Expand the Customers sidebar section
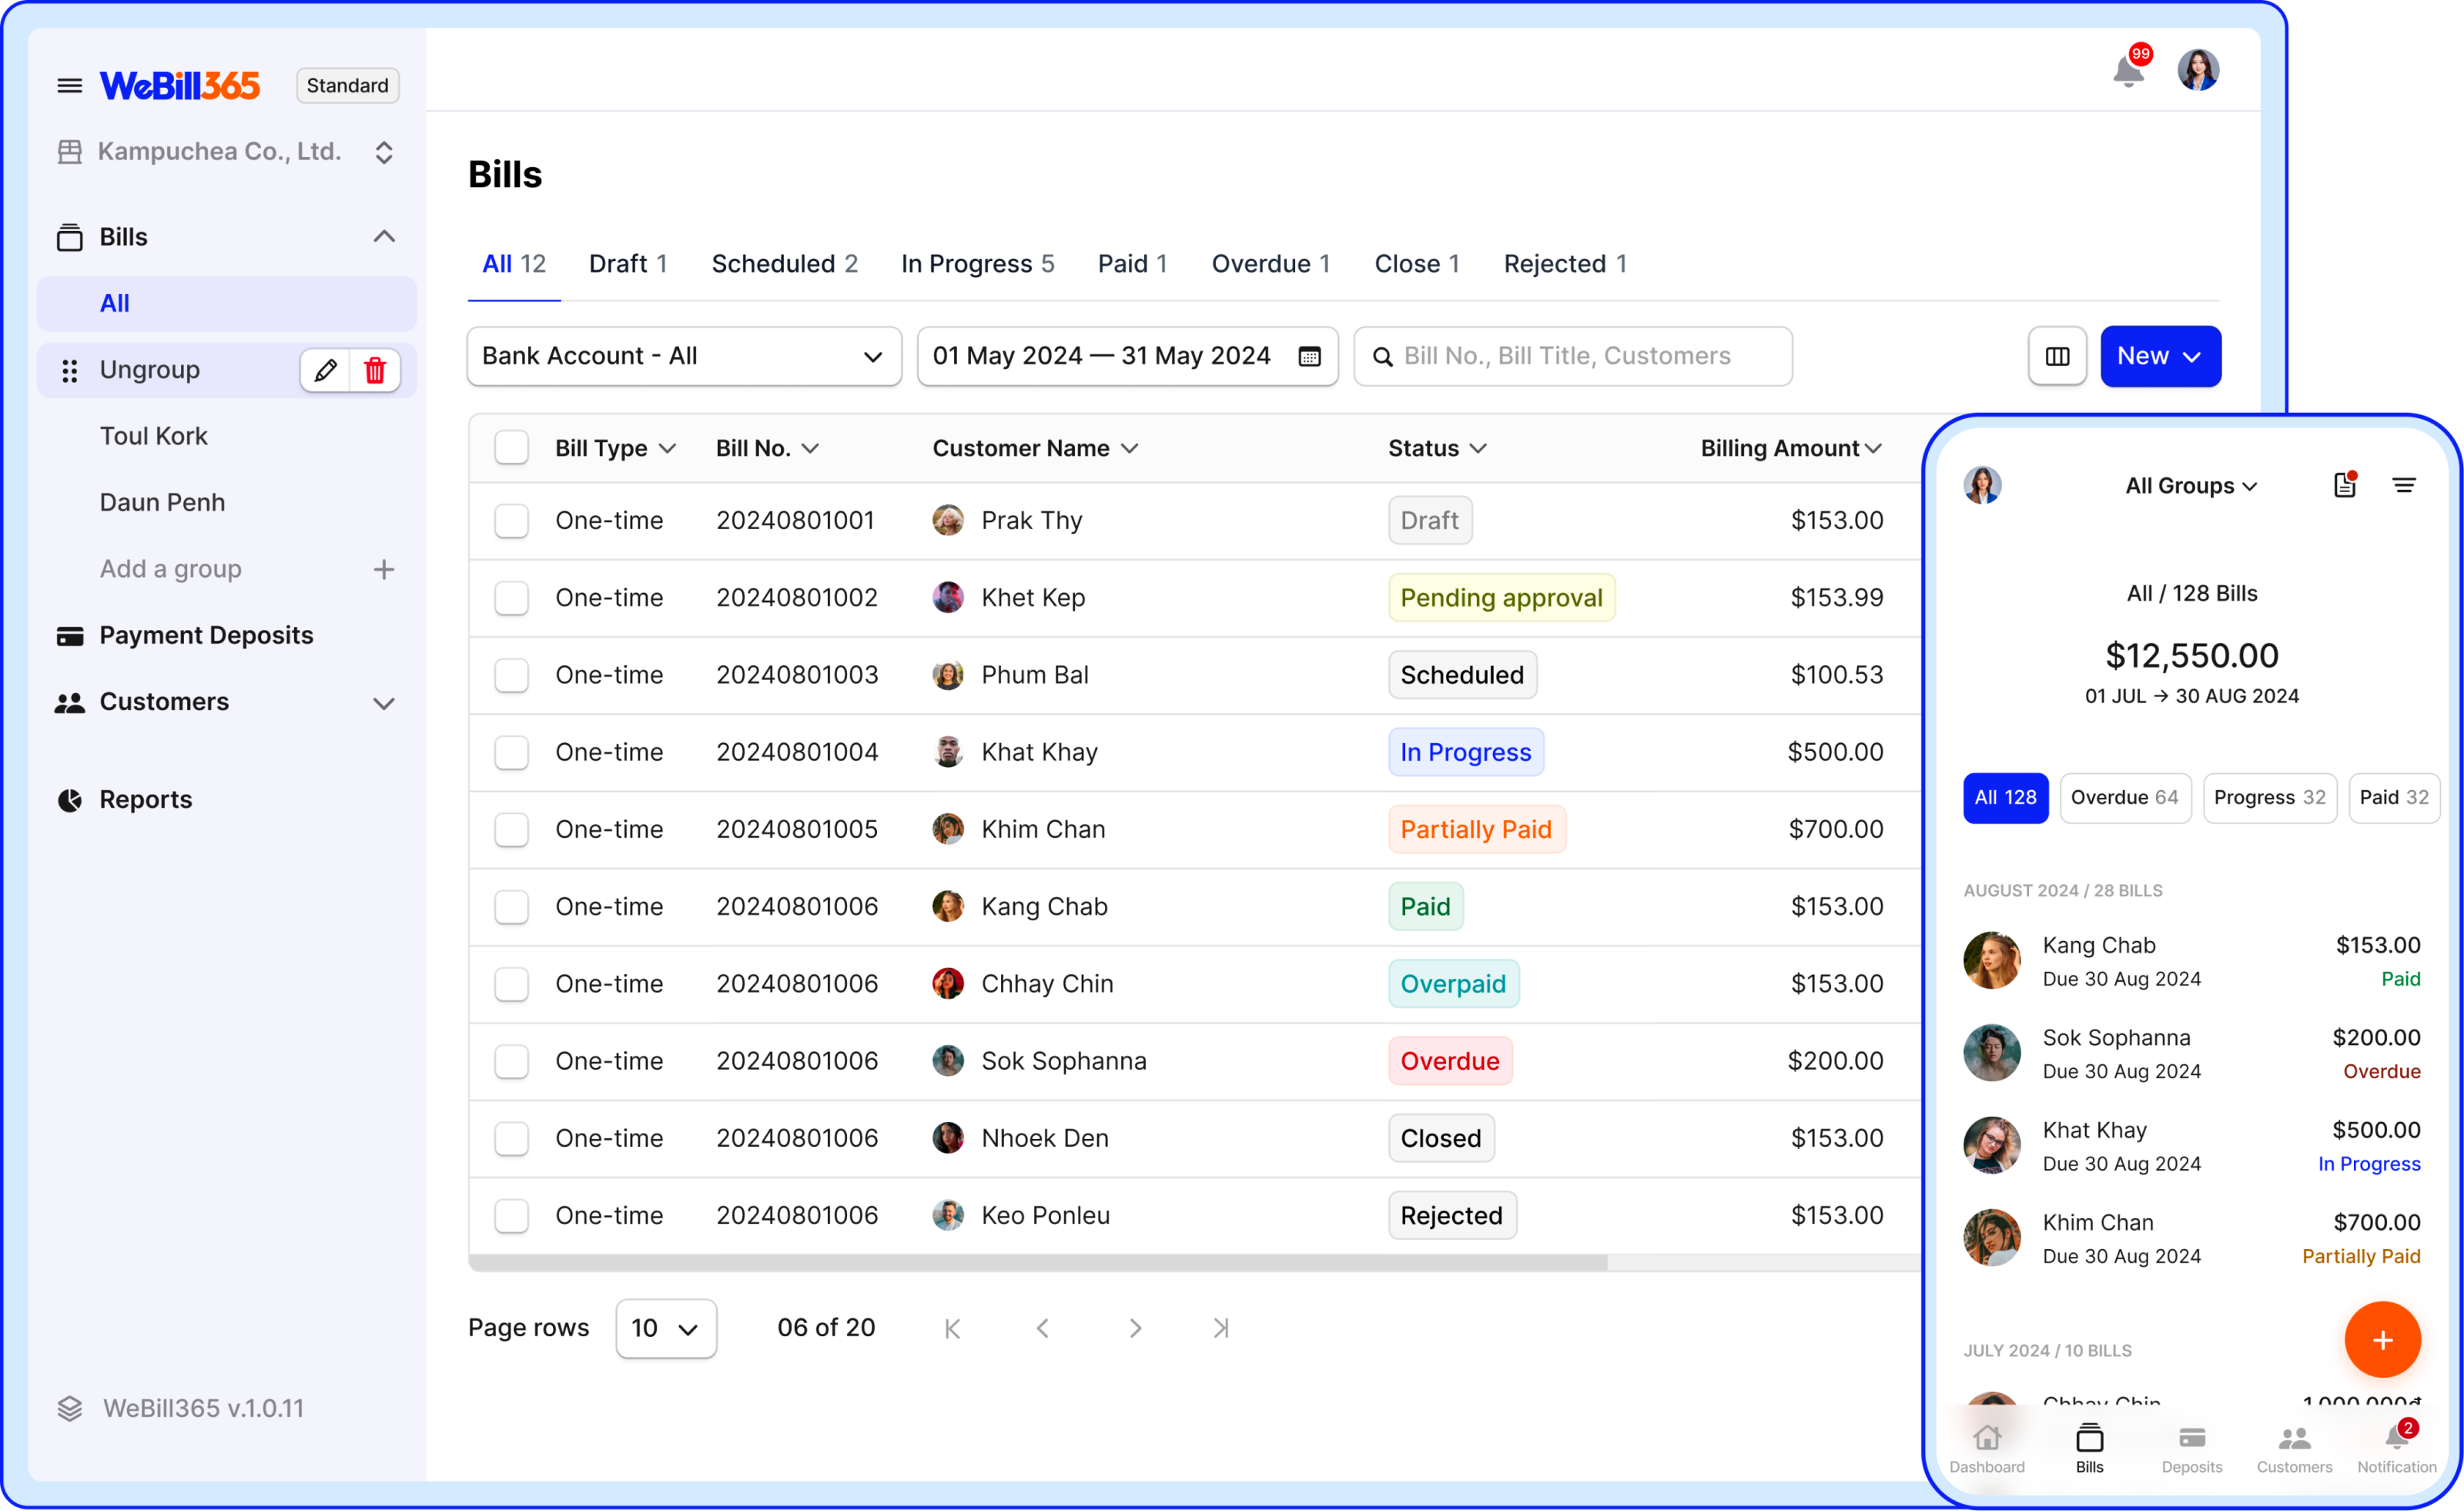 (384, 703)
